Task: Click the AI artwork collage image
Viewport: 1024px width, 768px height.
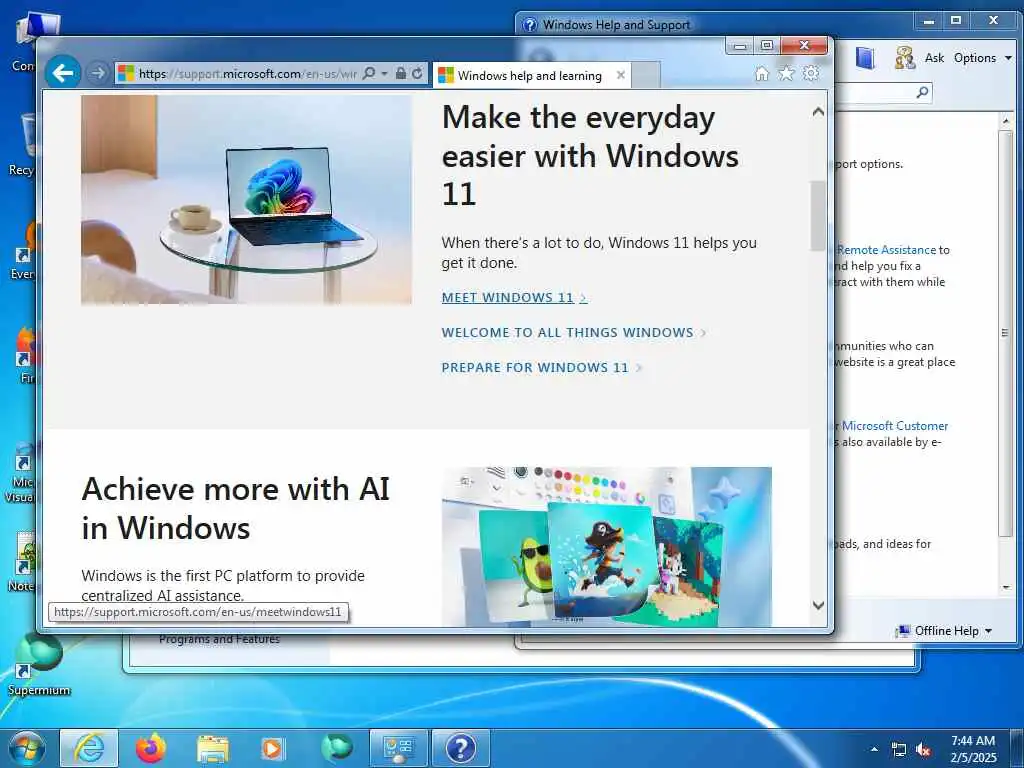Action: pos(607,547)
